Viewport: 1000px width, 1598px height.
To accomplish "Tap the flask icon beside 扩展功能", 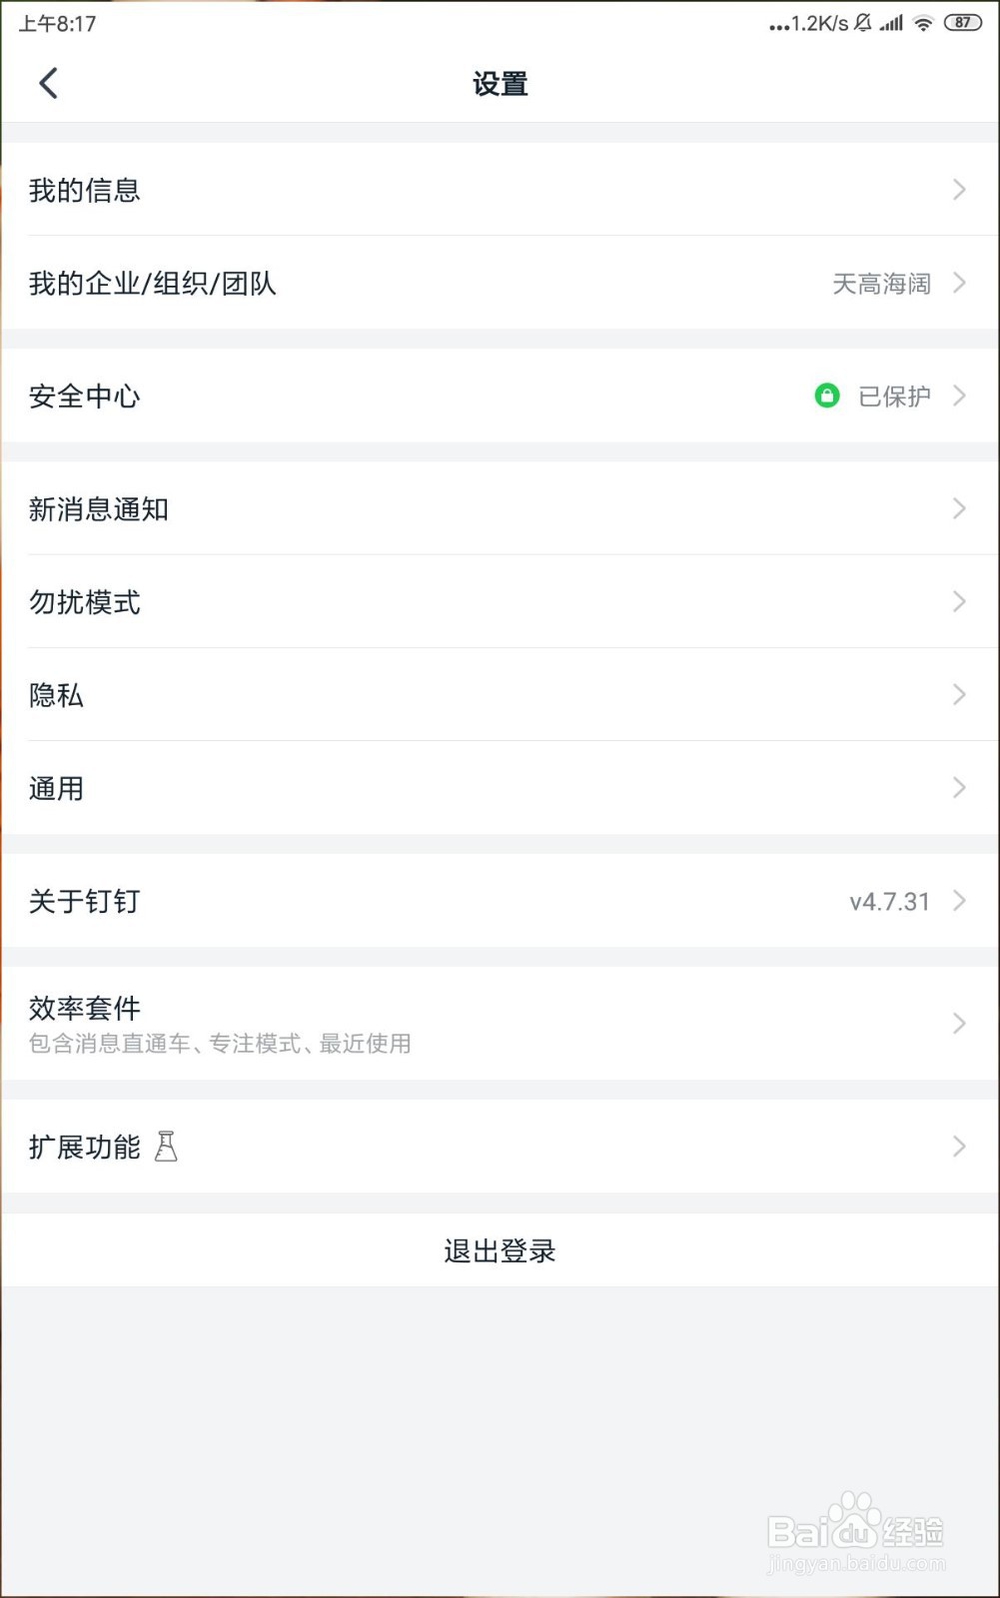I will click(166, 1146).
